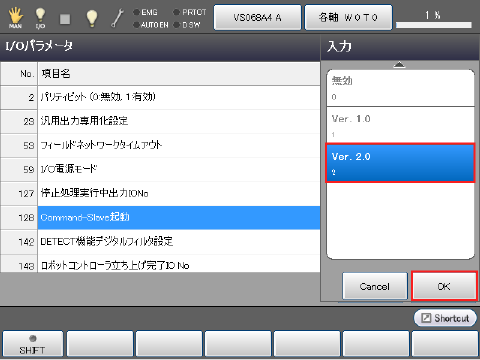Click the Cancel button
This screenshot has width=480, height=360.
point(375,286)
